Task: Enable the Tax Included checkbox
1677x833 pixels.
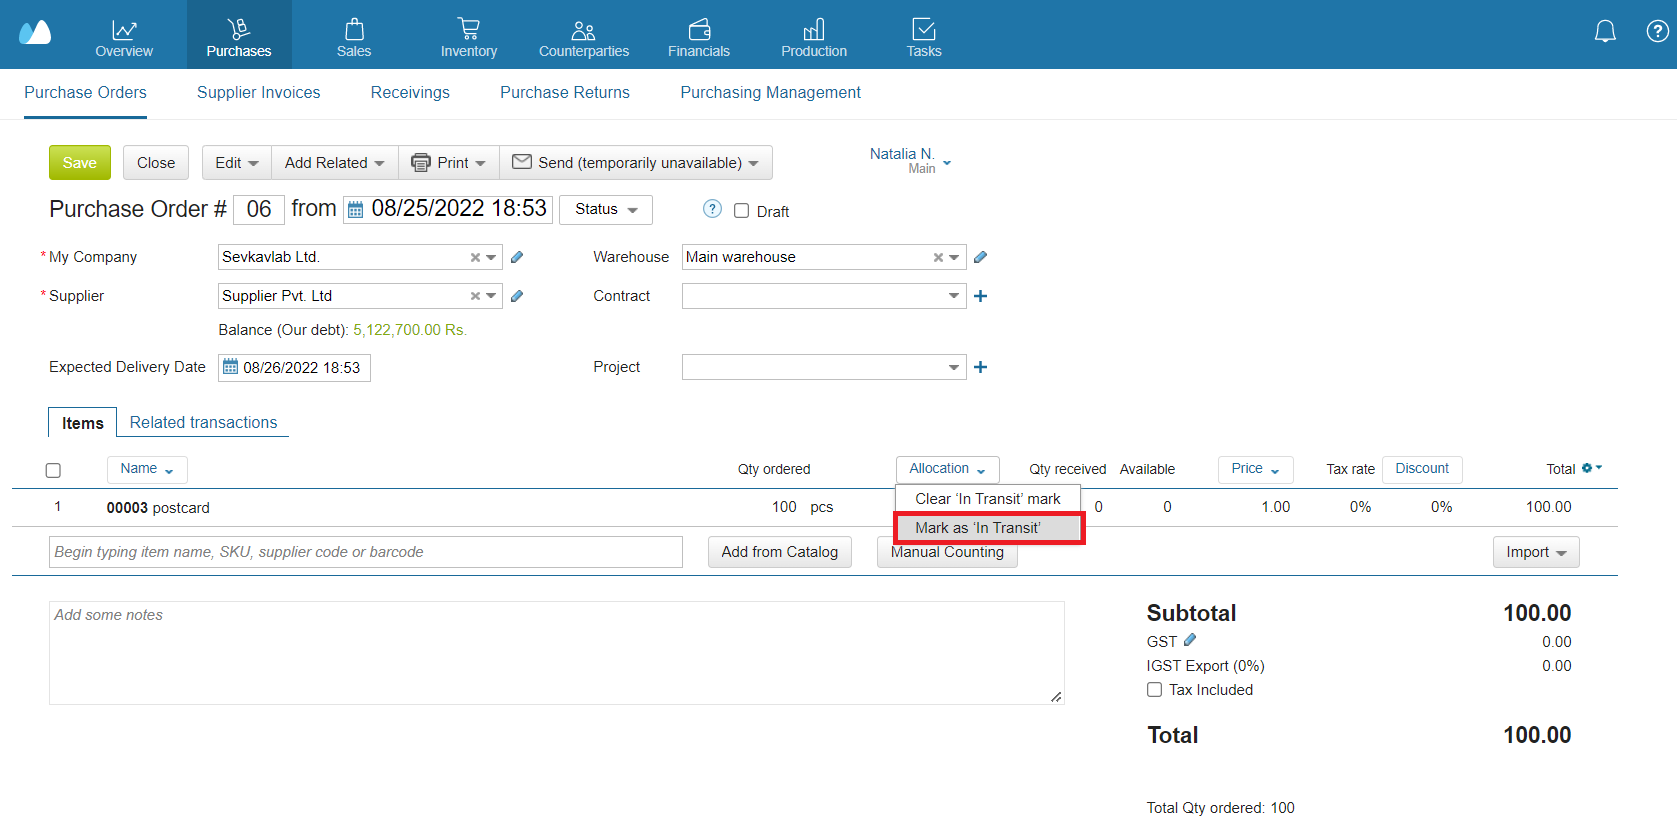Action: 1154,690
